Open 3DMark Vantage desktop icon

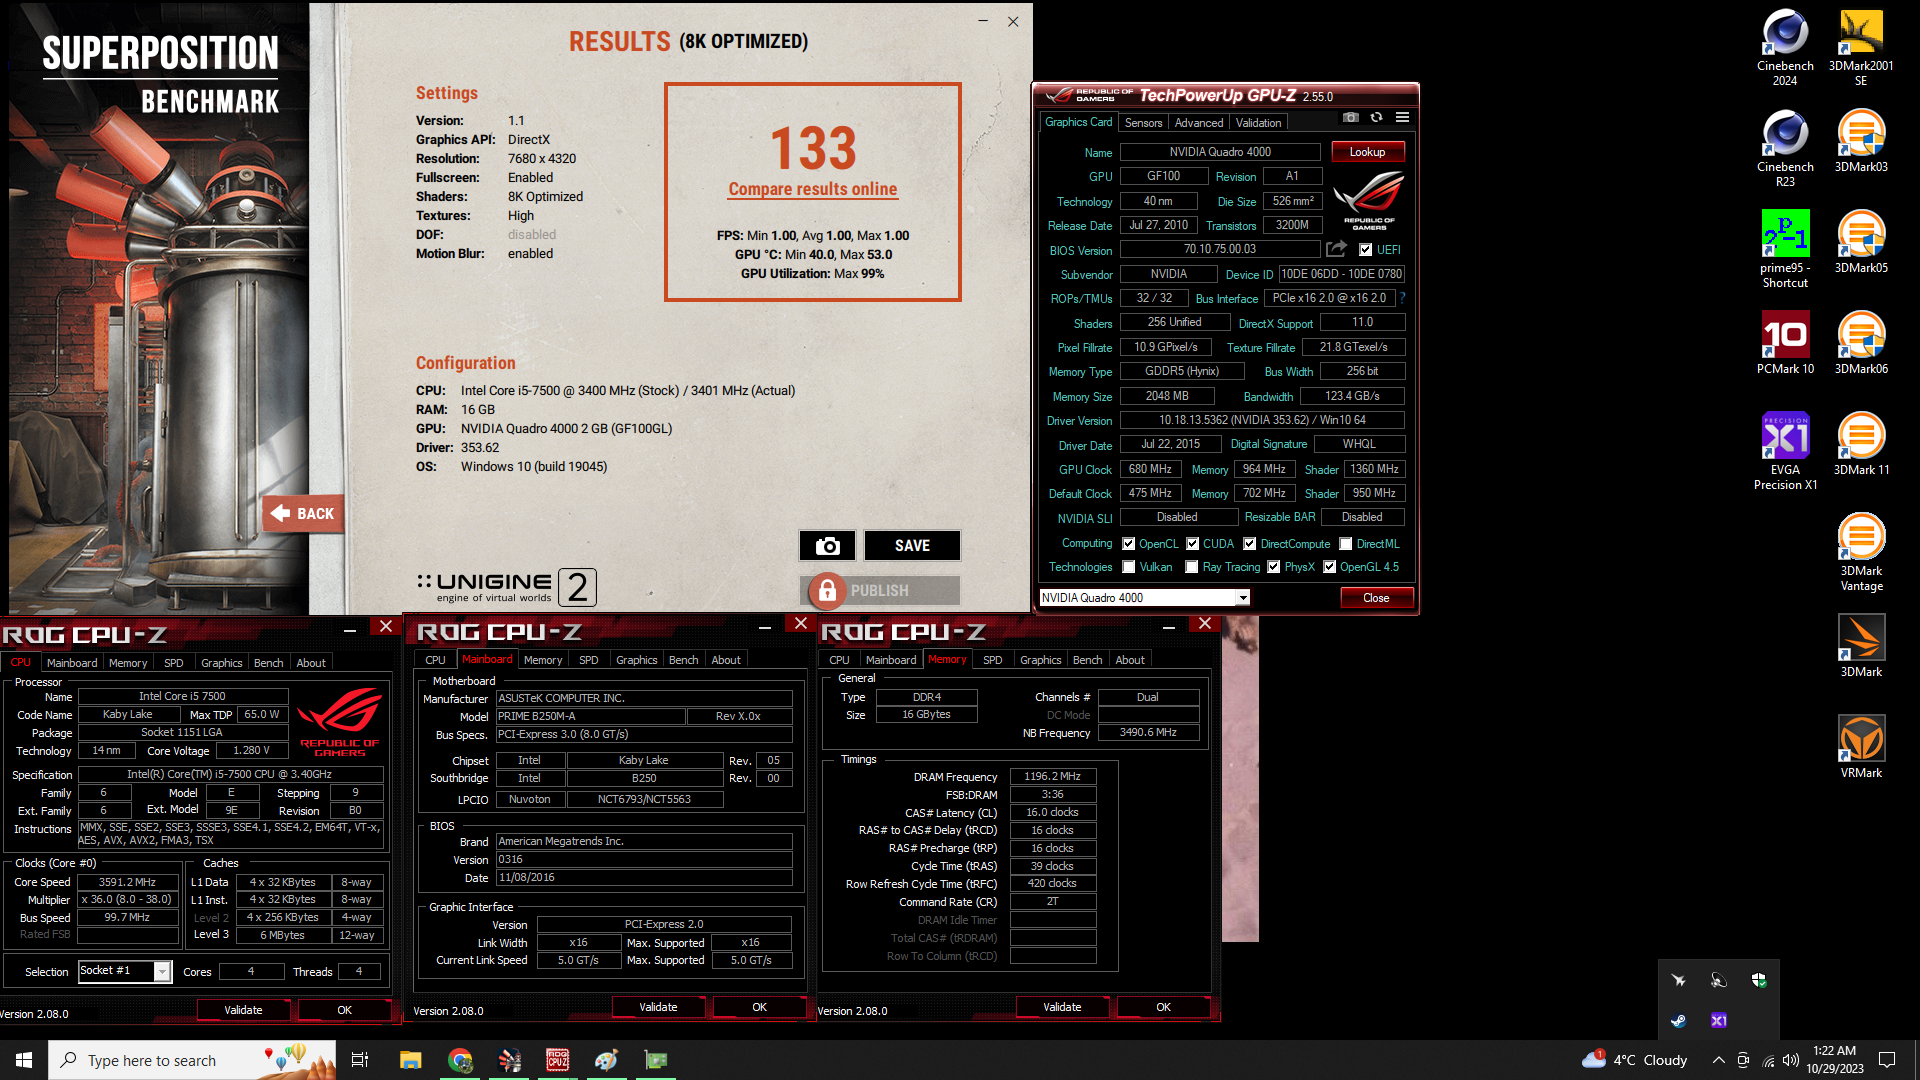point(1861,552)
